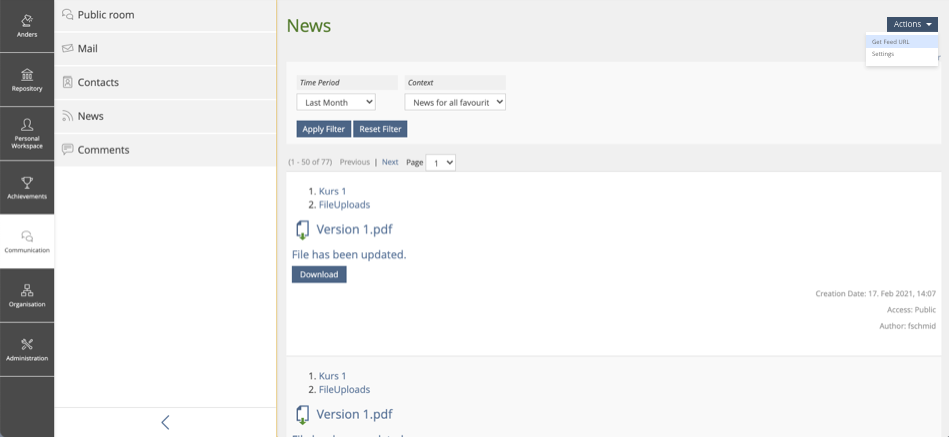Click the News feed icon in the menu
This screenshot has height=438, width=949.
coord(68,116)
